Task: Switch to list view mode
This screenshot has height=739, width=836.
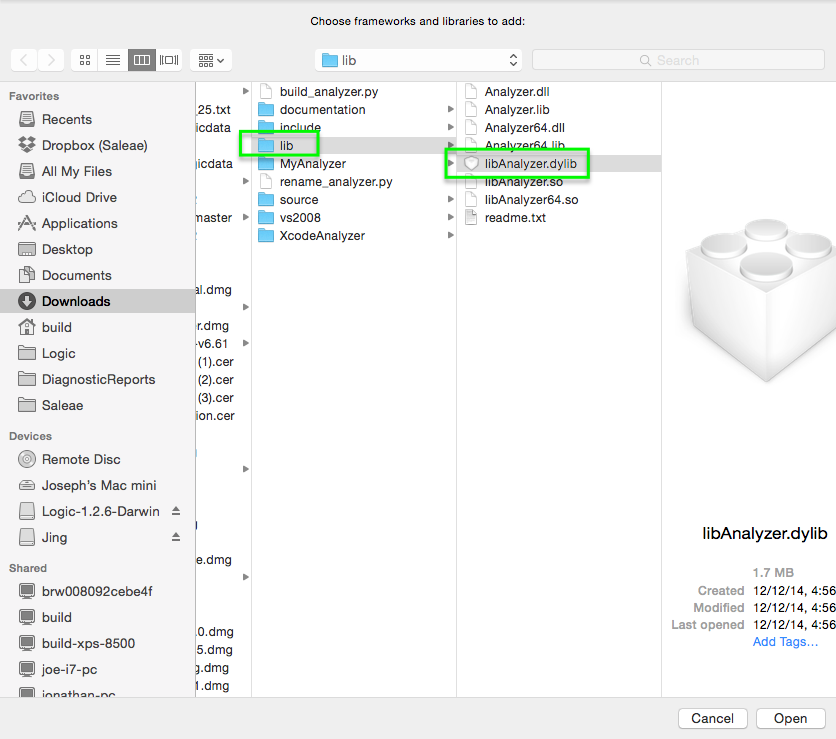Action: coord(113,60)
